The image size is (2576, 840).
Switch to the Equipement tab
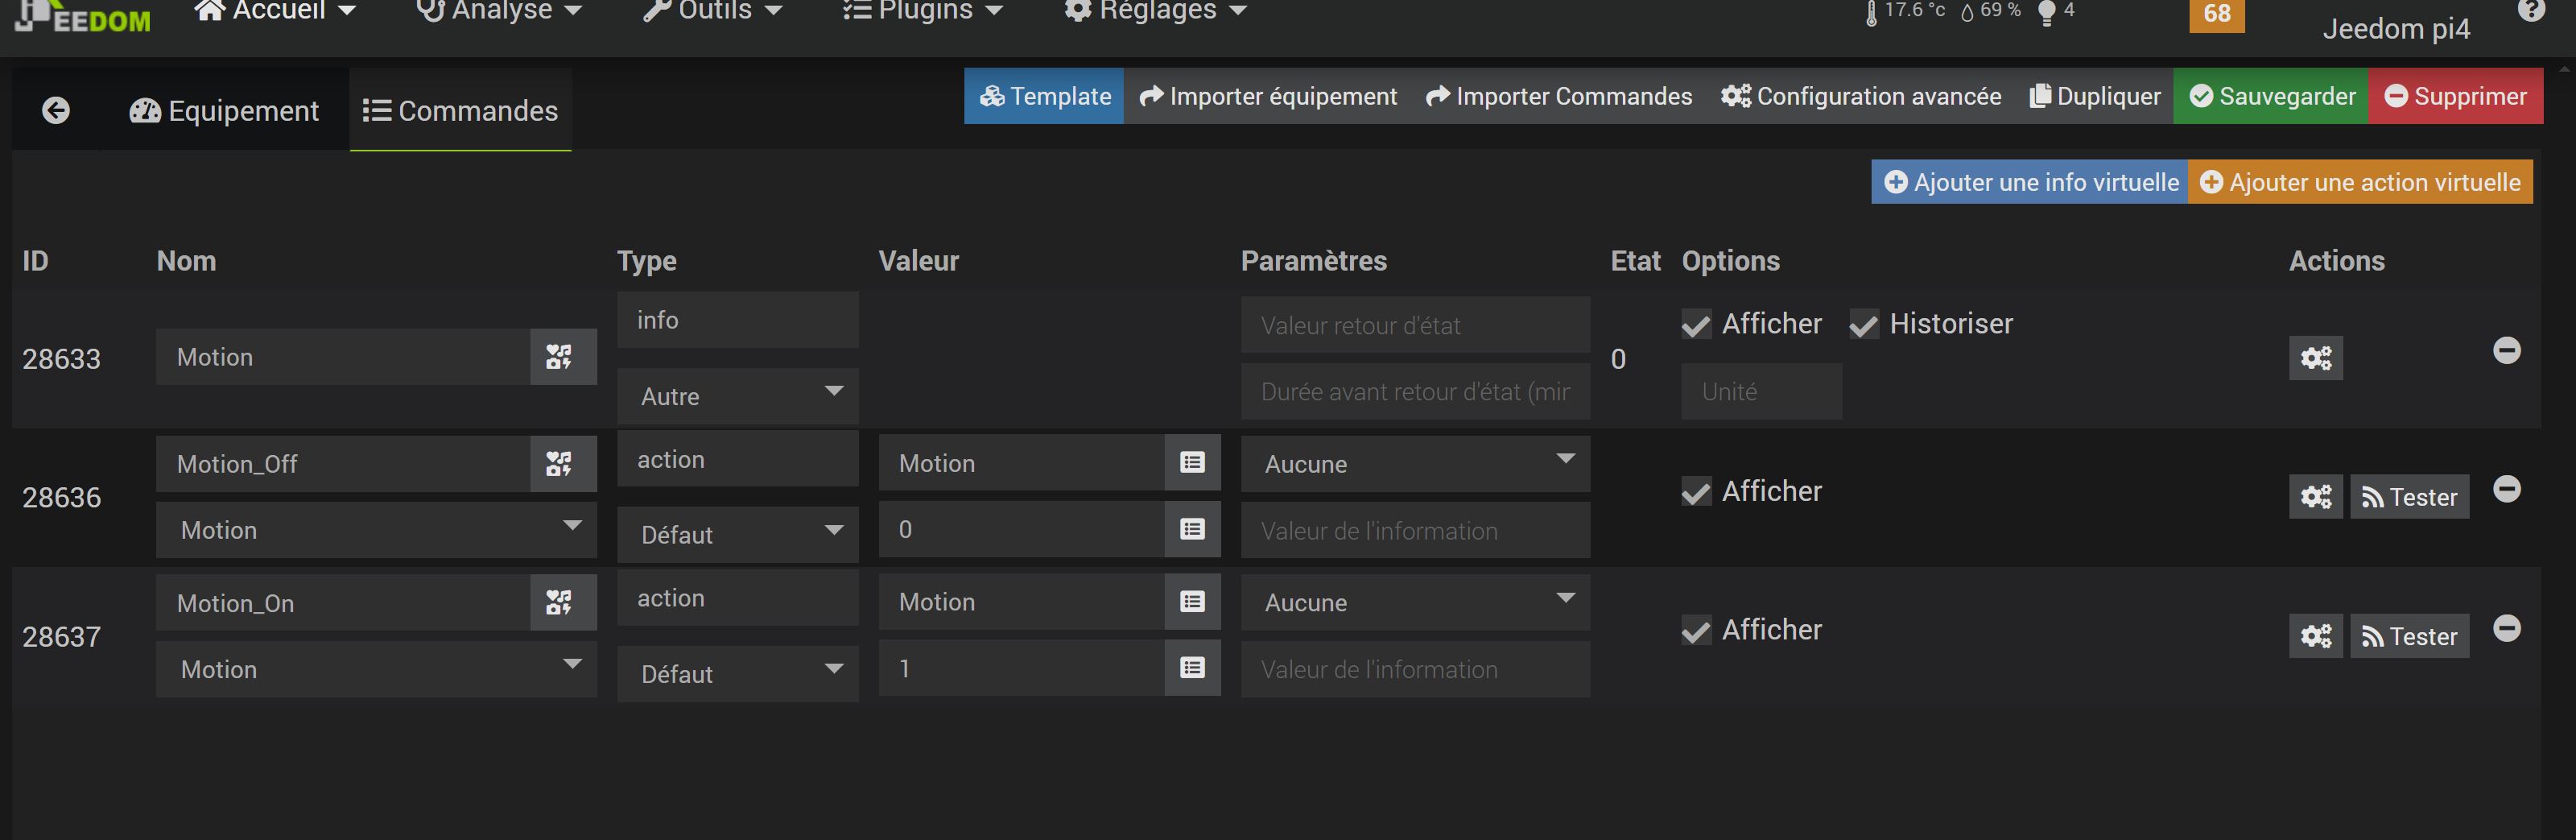coord(225,110)
